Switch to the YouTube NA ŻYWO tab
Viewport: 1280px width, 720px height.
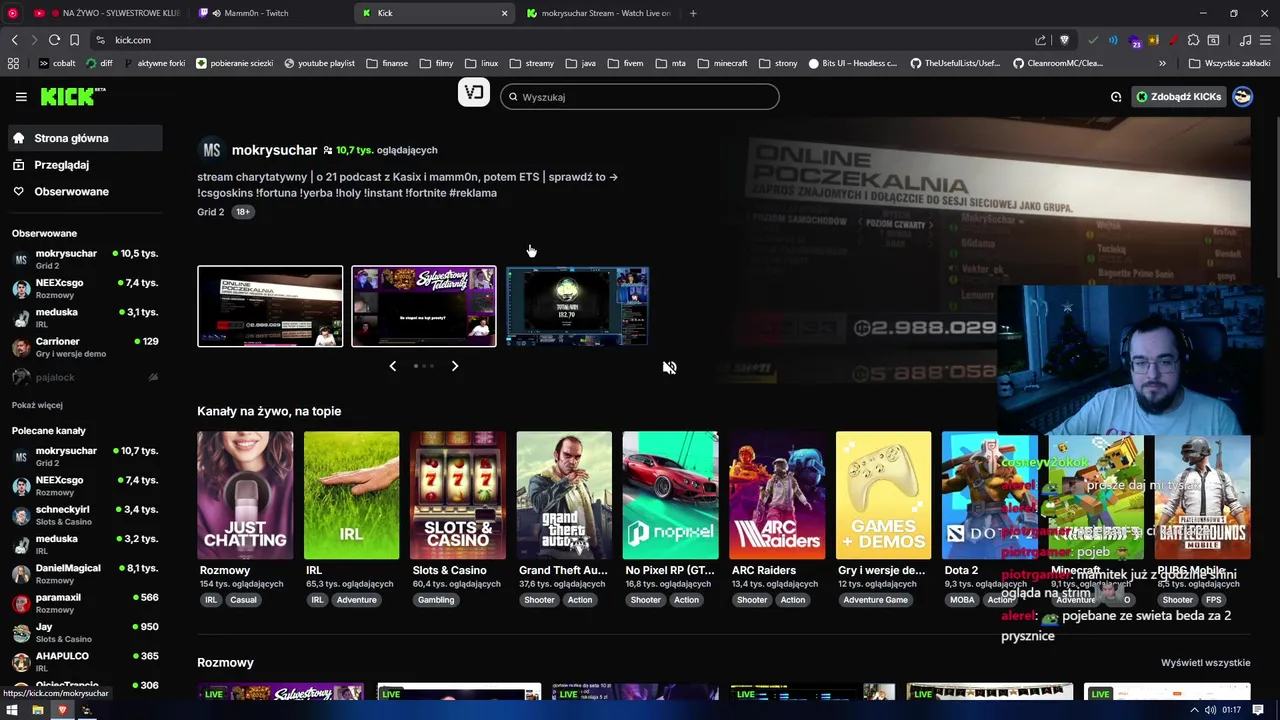[x=107, y=13]
